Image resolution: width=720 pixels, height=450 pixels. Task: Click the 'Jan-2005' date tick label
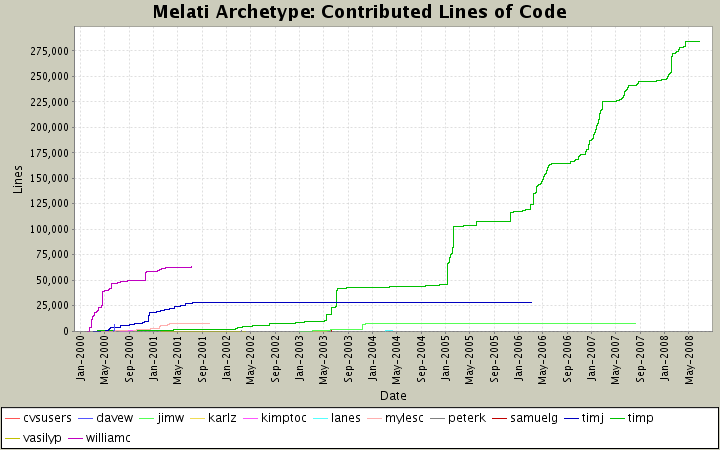(x=445, y=360)
